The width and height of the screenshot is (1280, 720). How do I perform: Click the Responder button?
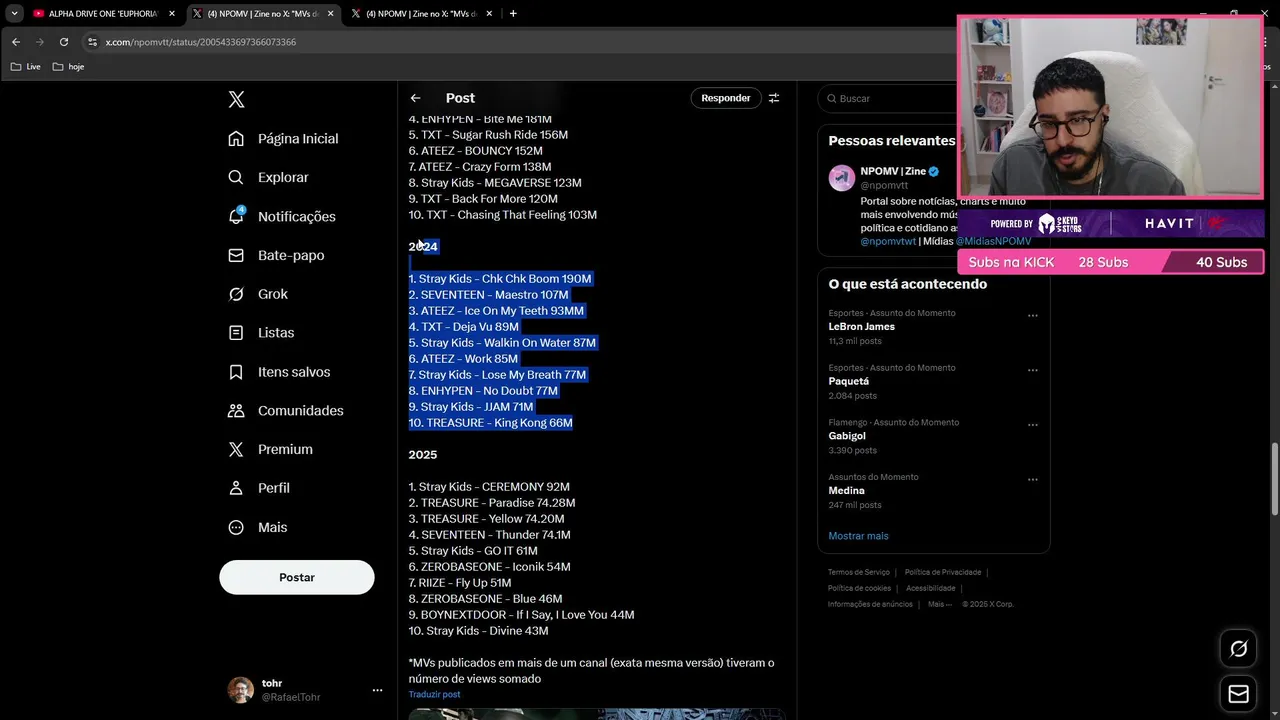(725, 98)
